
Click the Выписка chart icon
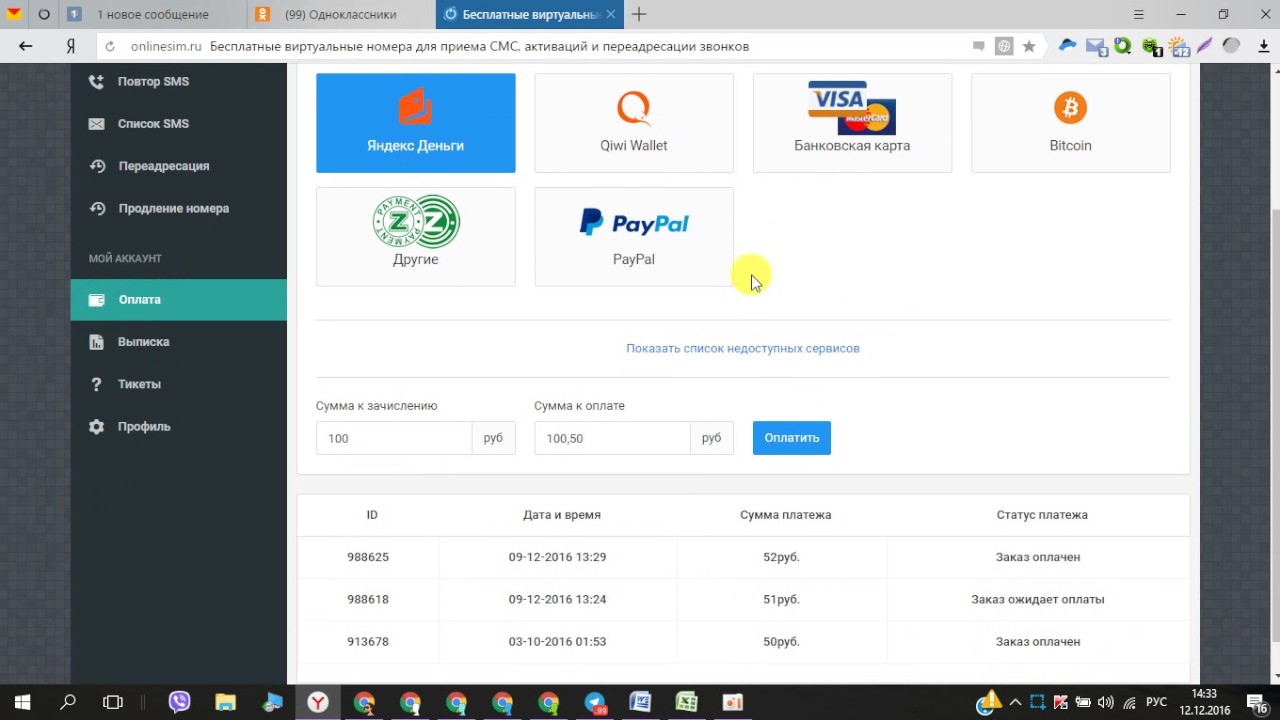point(96,342)
